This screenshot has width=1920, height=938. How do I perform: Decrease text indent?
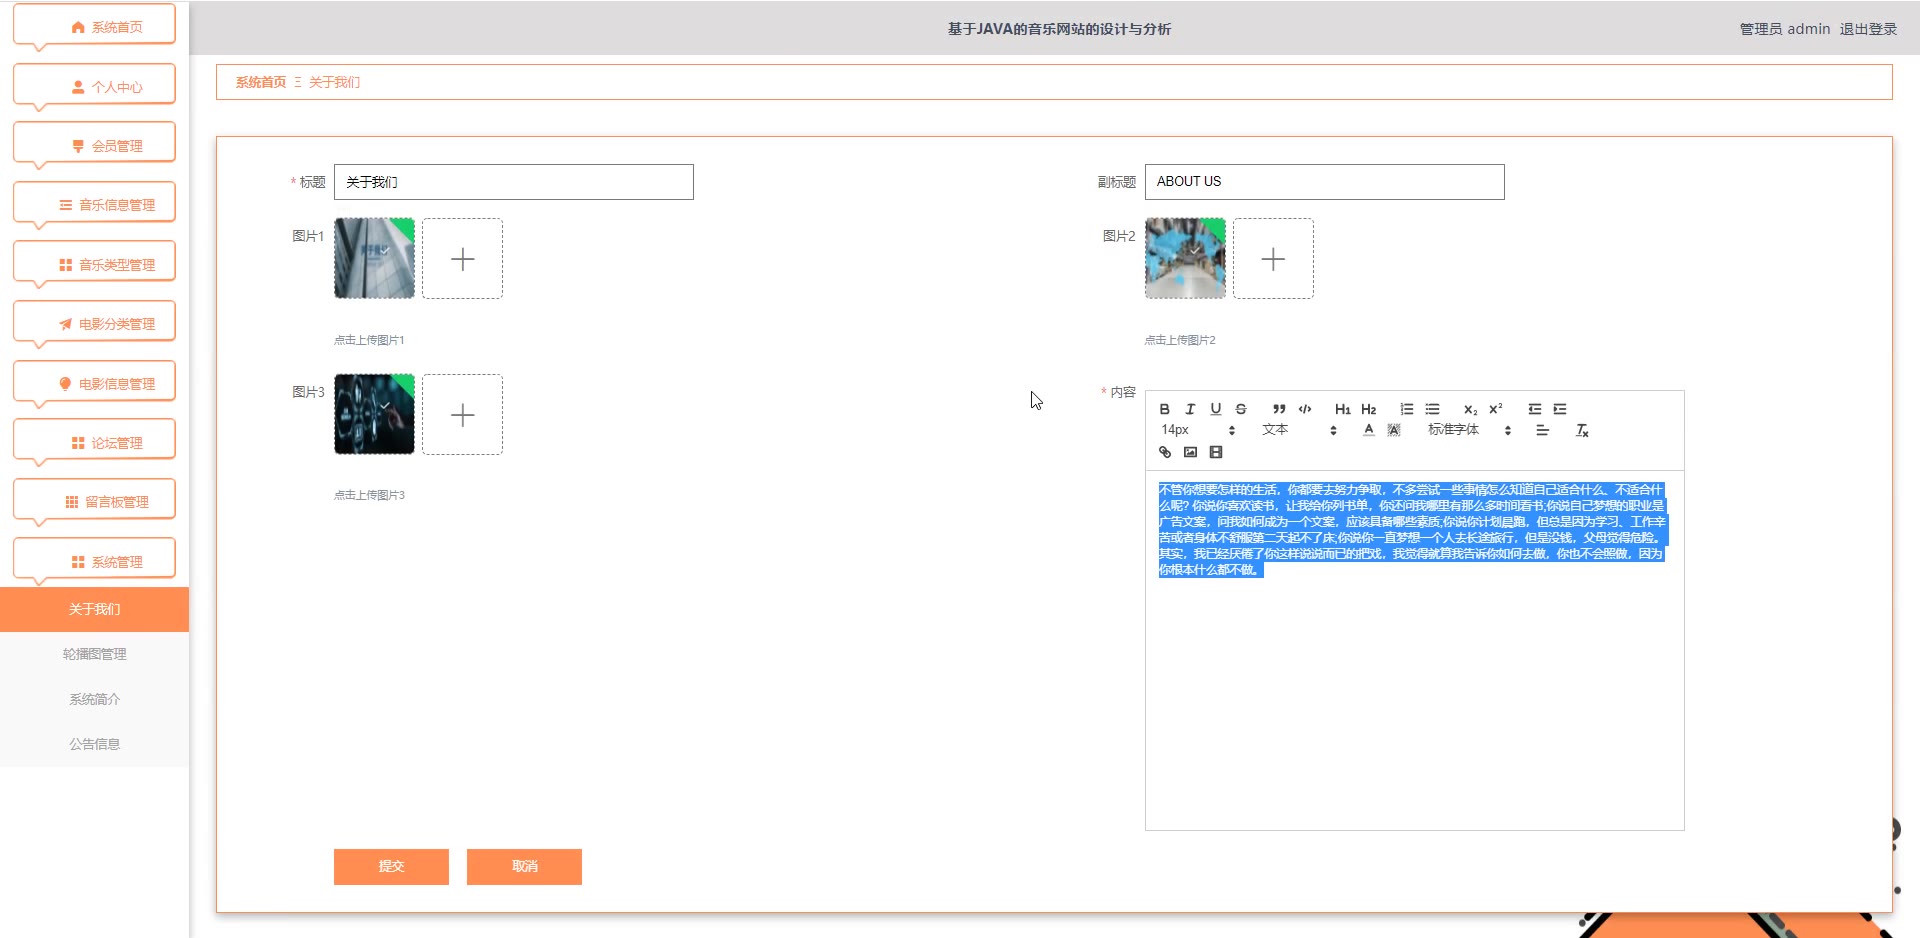pyautogui.click(x=1535, y=409)
